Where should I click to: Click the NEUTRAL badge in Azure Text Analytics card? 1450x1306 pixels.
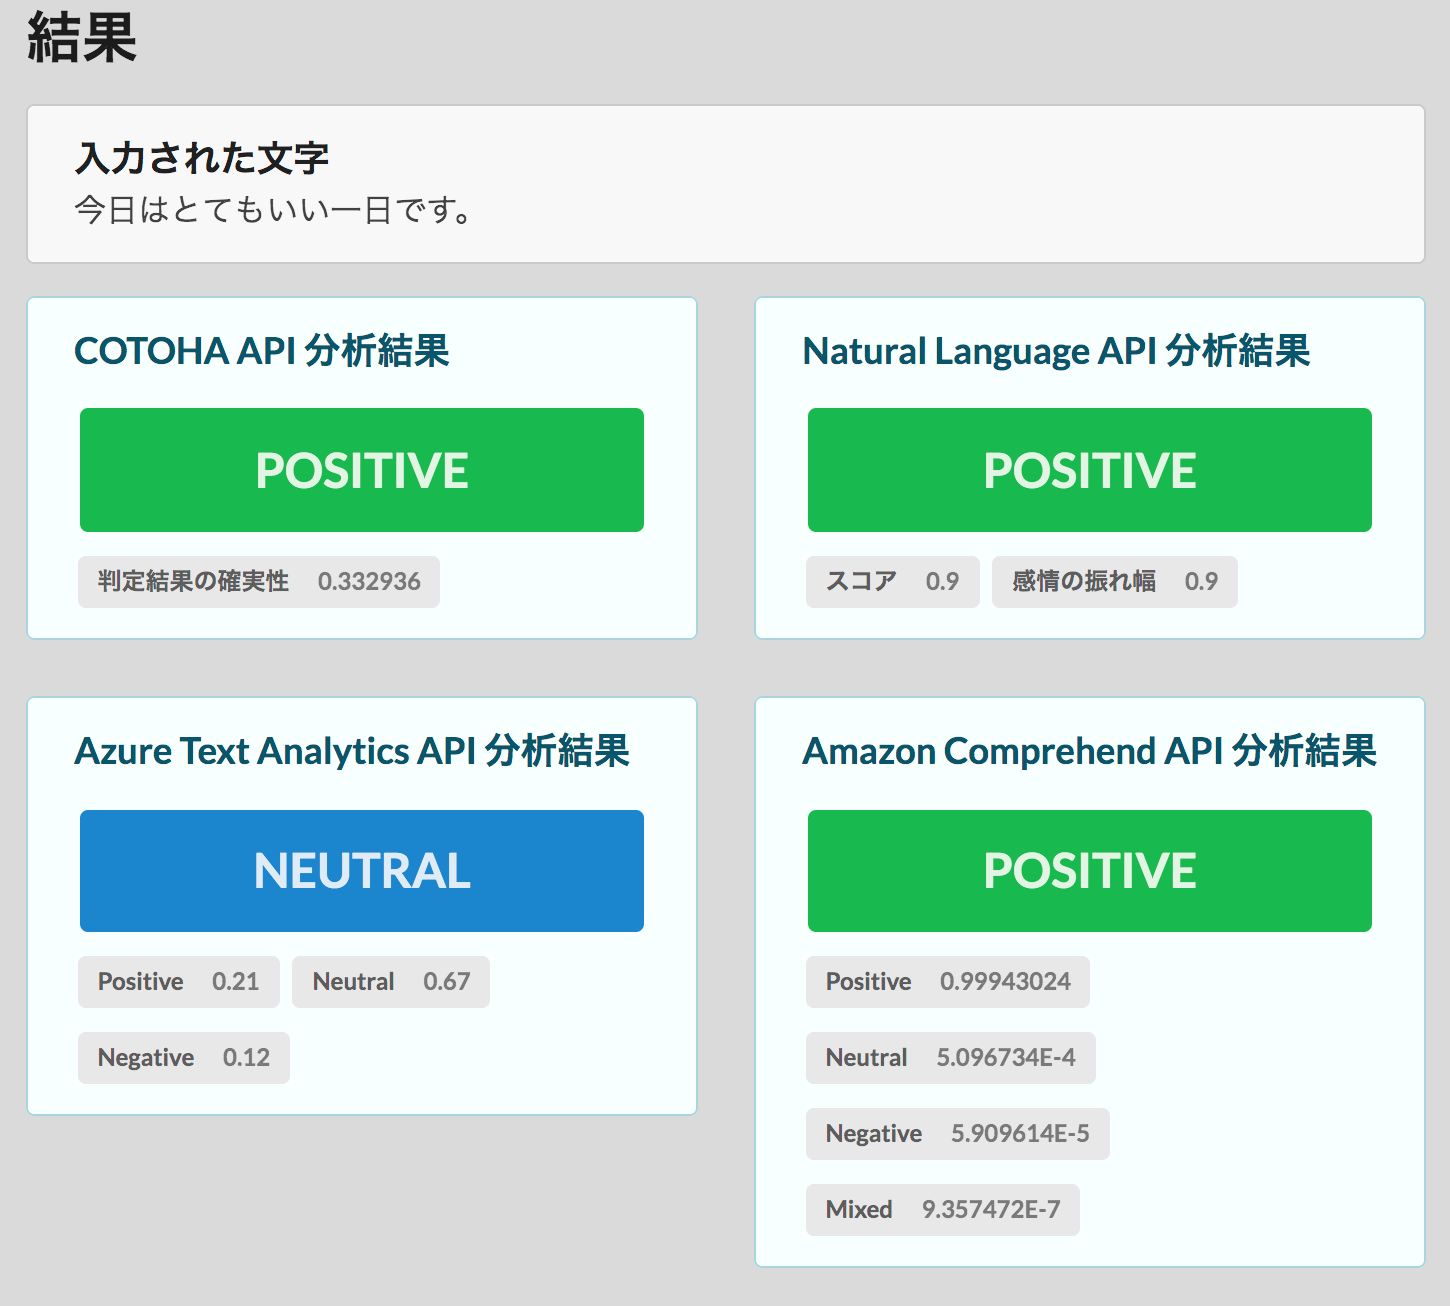click(x=361, y=870)
